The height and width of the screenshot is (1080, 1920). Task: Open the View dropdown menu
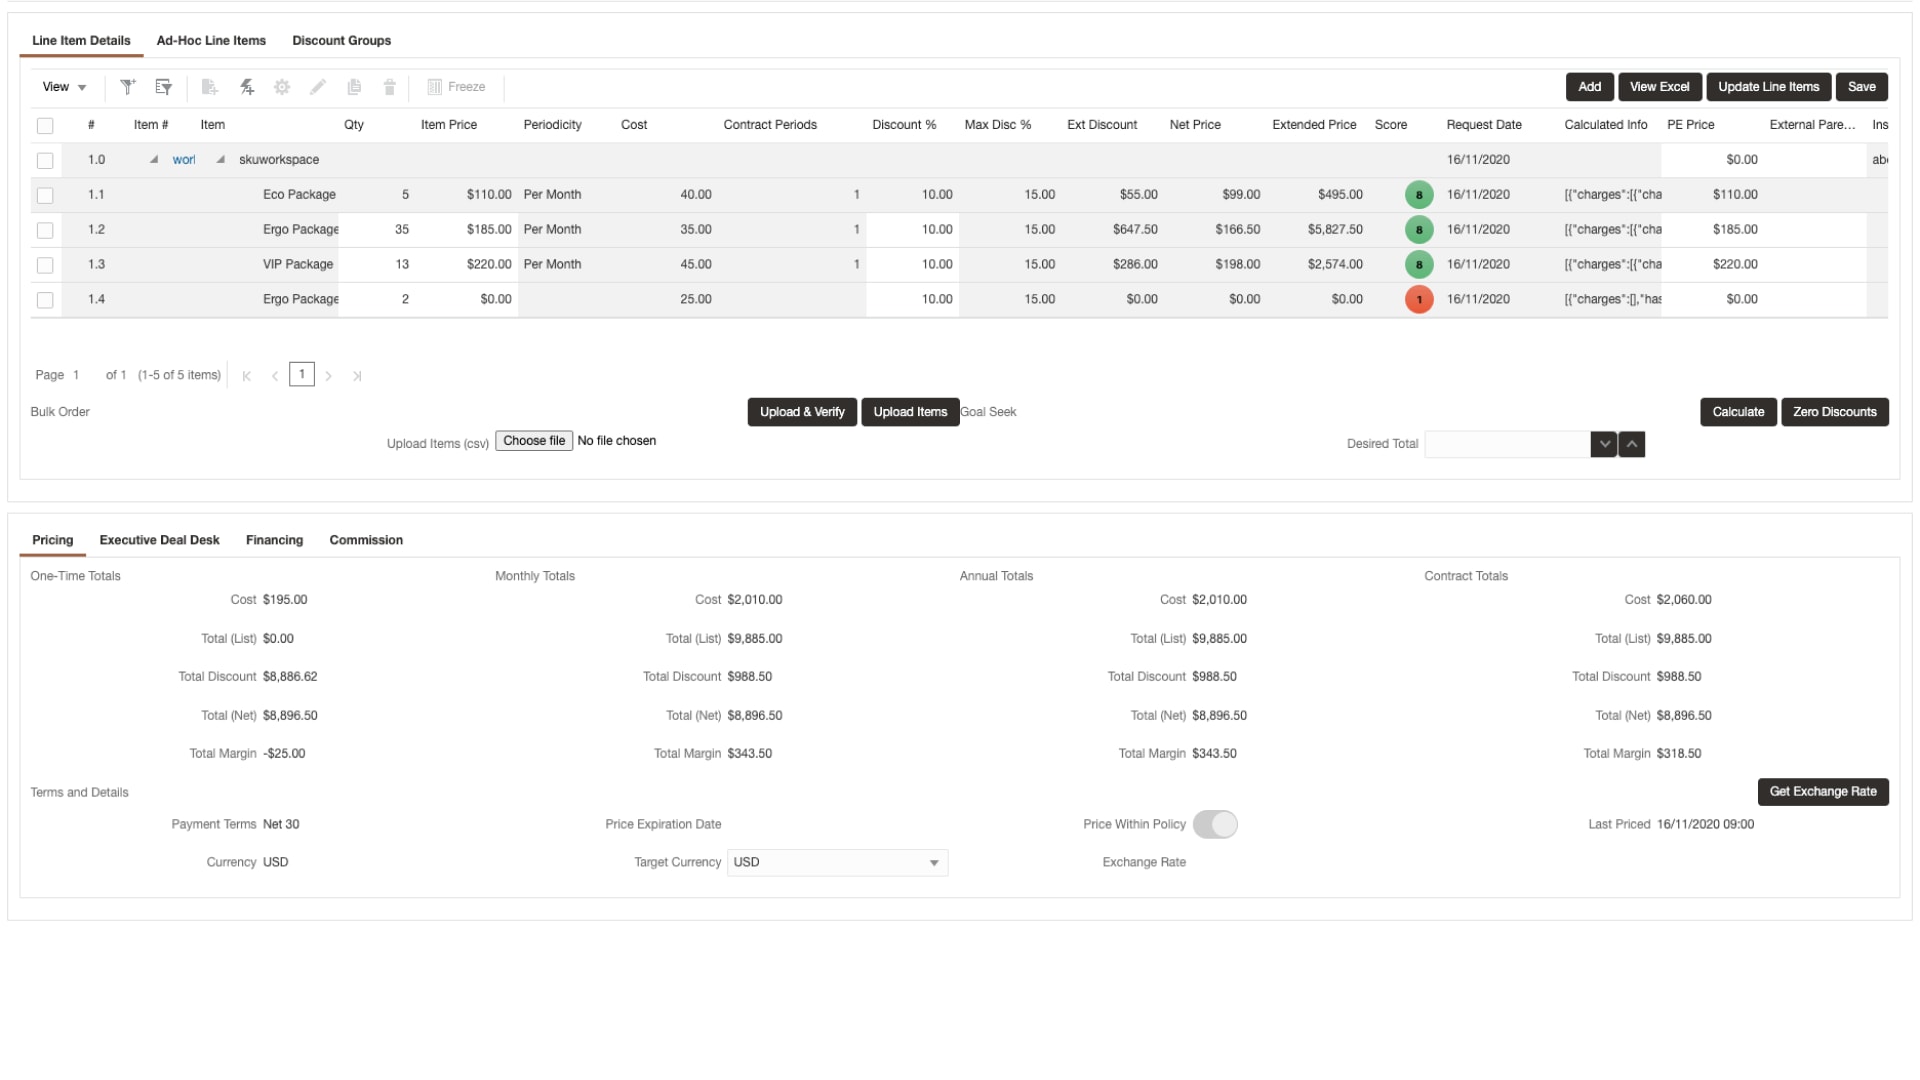64,87
